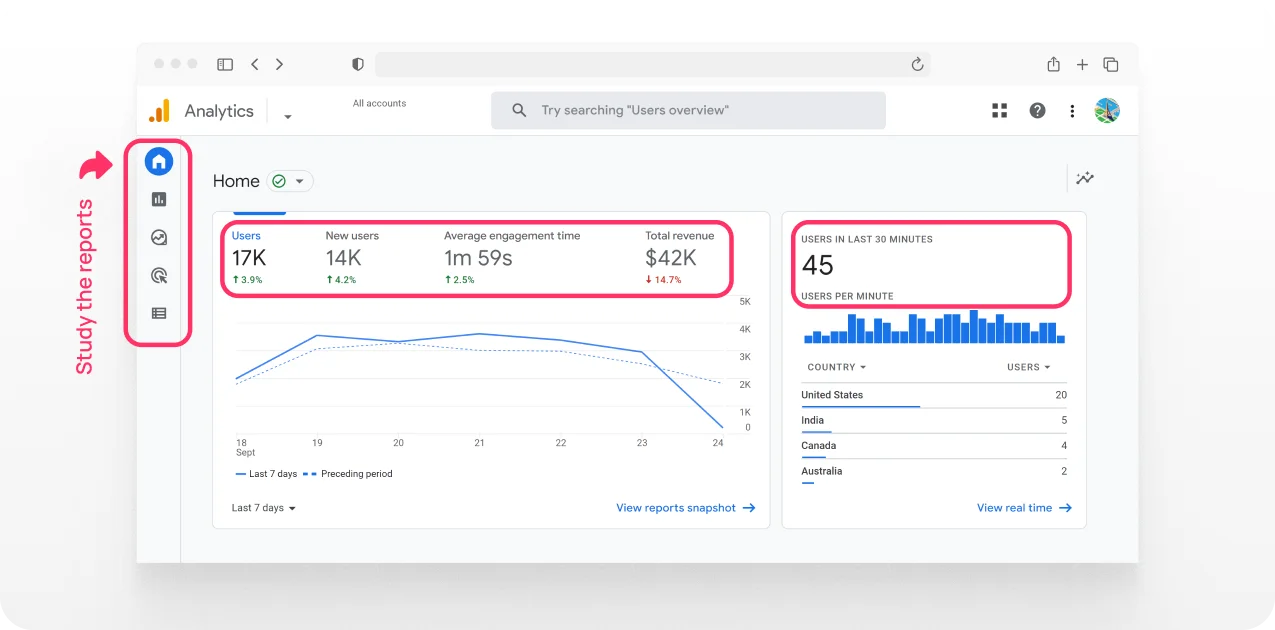Screen dimensions: 1275x630
Task: Toggle the browser sidebar icon
Action: click(x=225, y=64)
